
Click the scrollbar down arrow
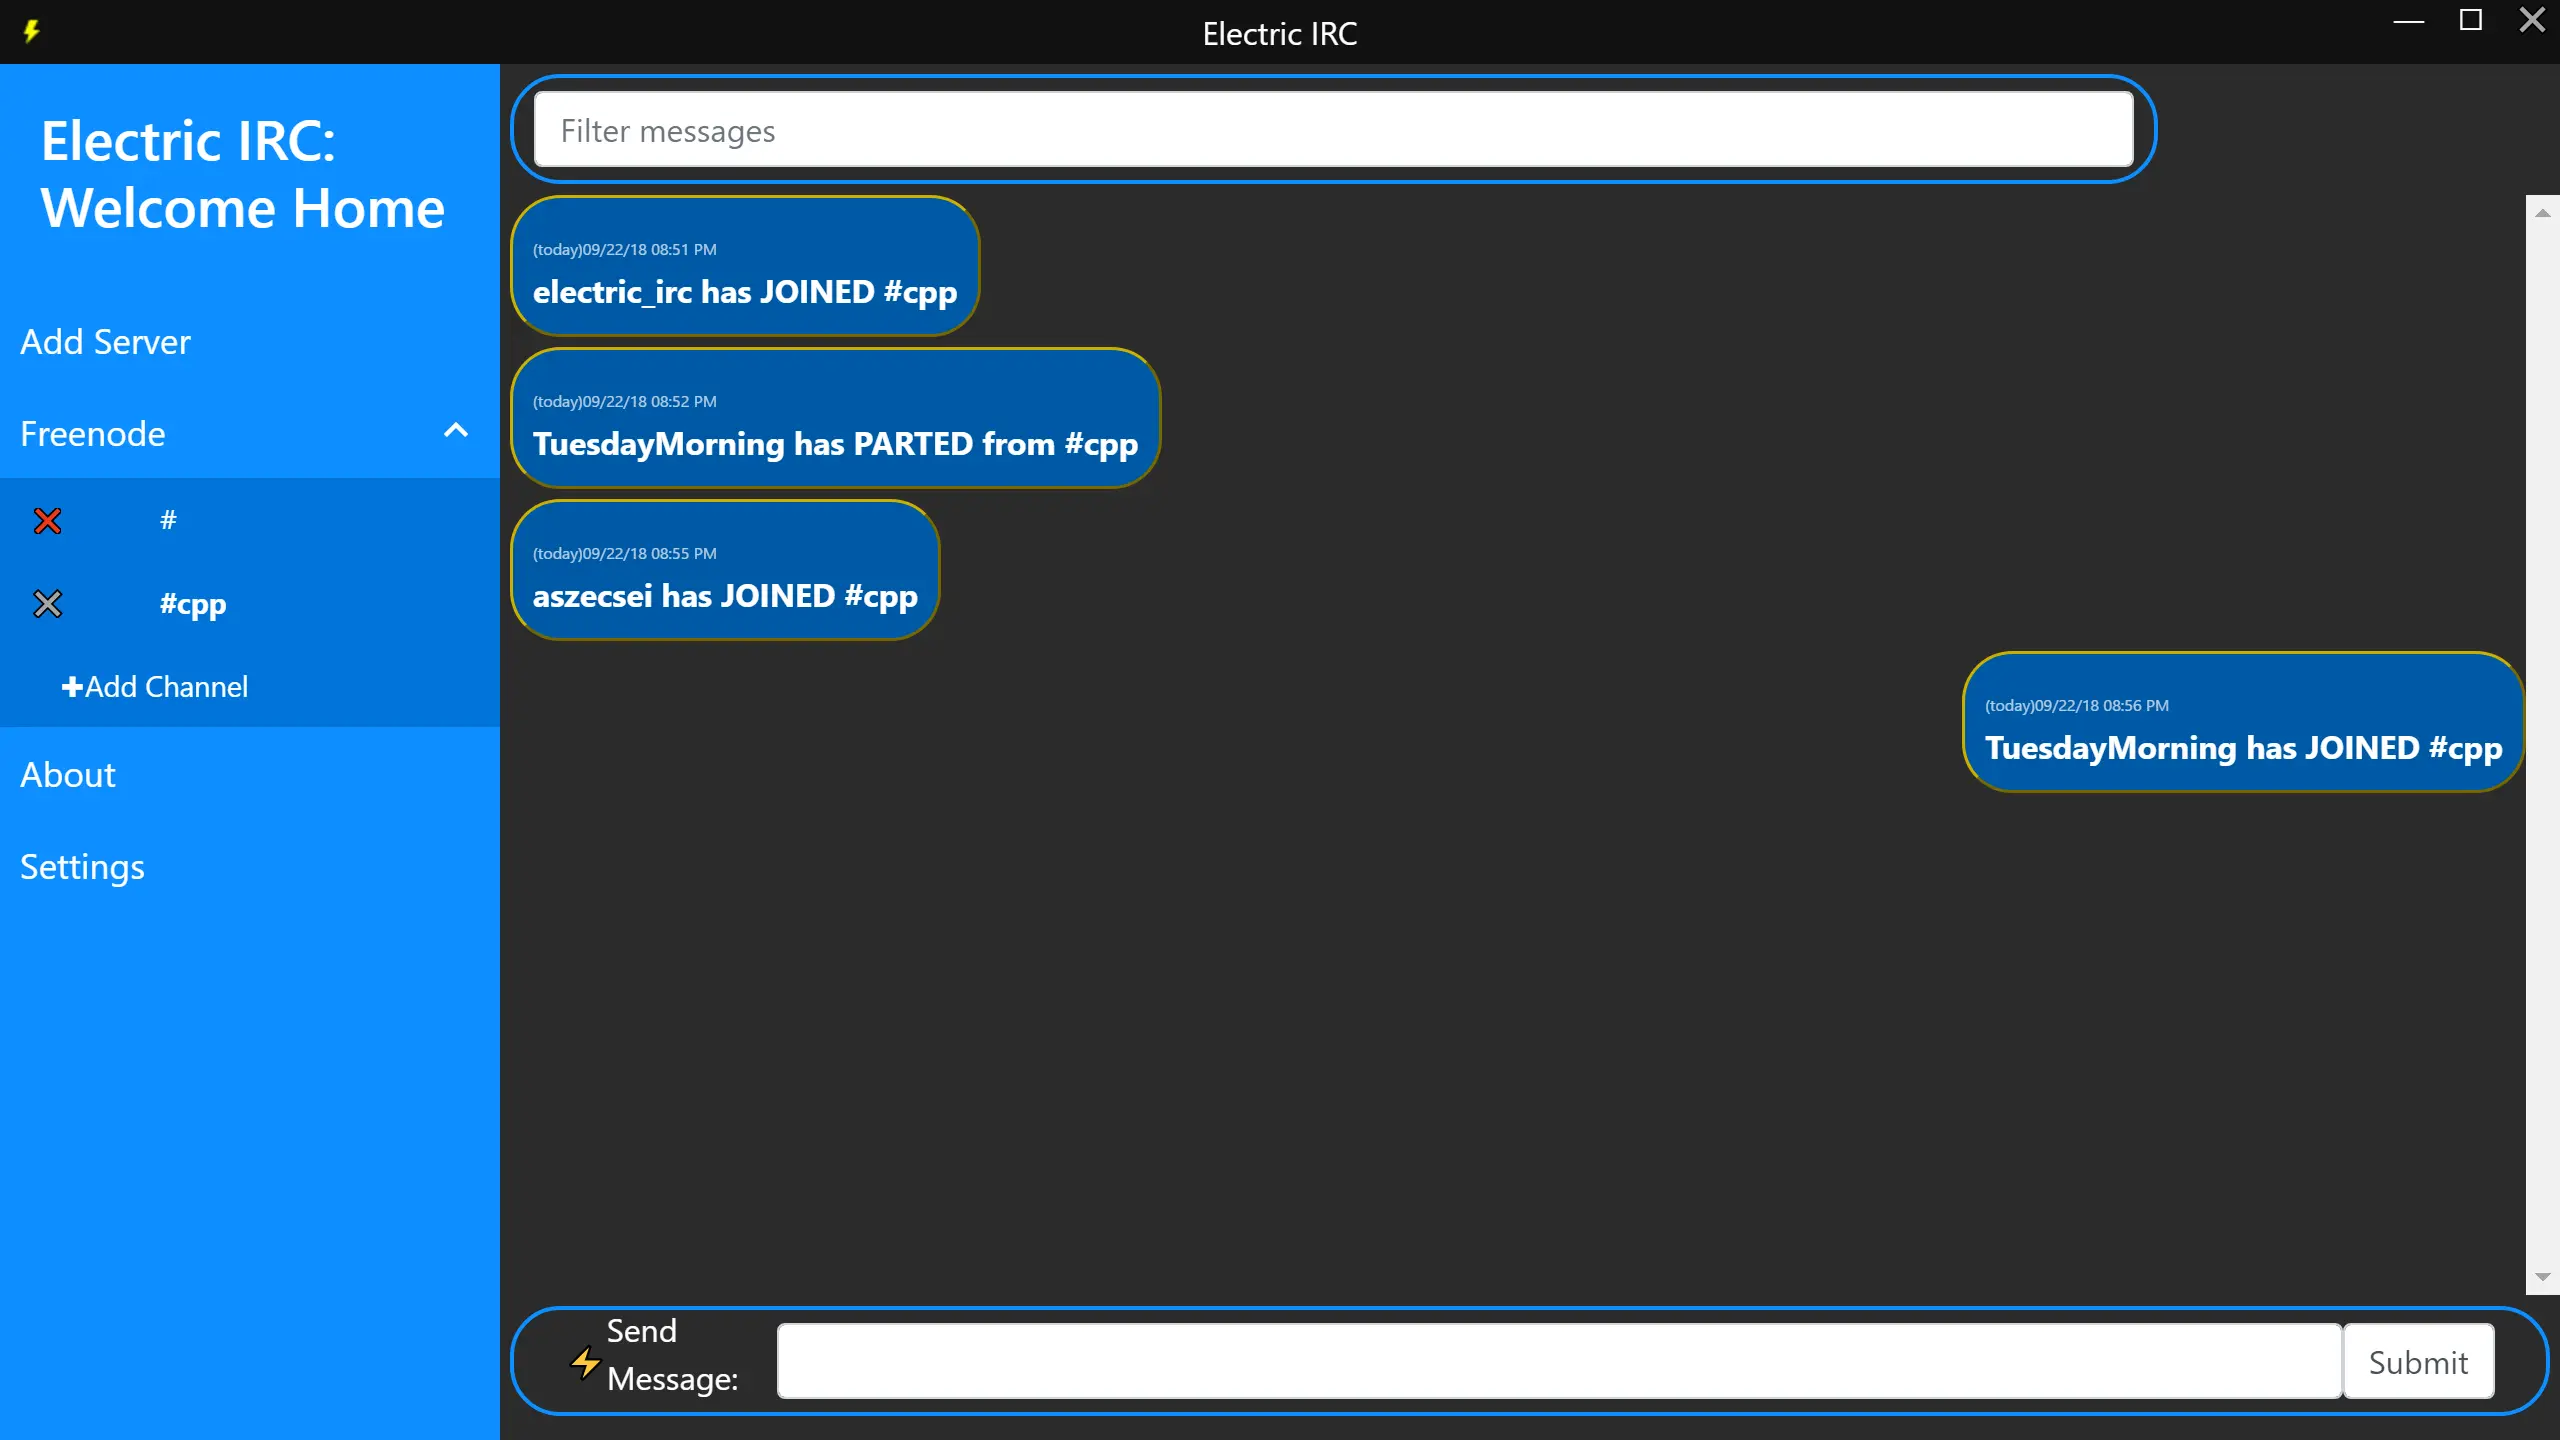coord(2543,1277)
